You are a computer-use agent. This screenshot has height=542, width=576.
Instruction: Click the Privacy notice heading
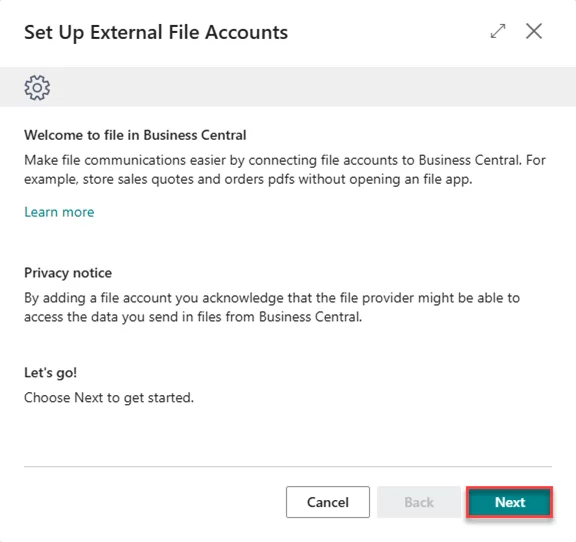pyautogui.click(x=68, y=273)
